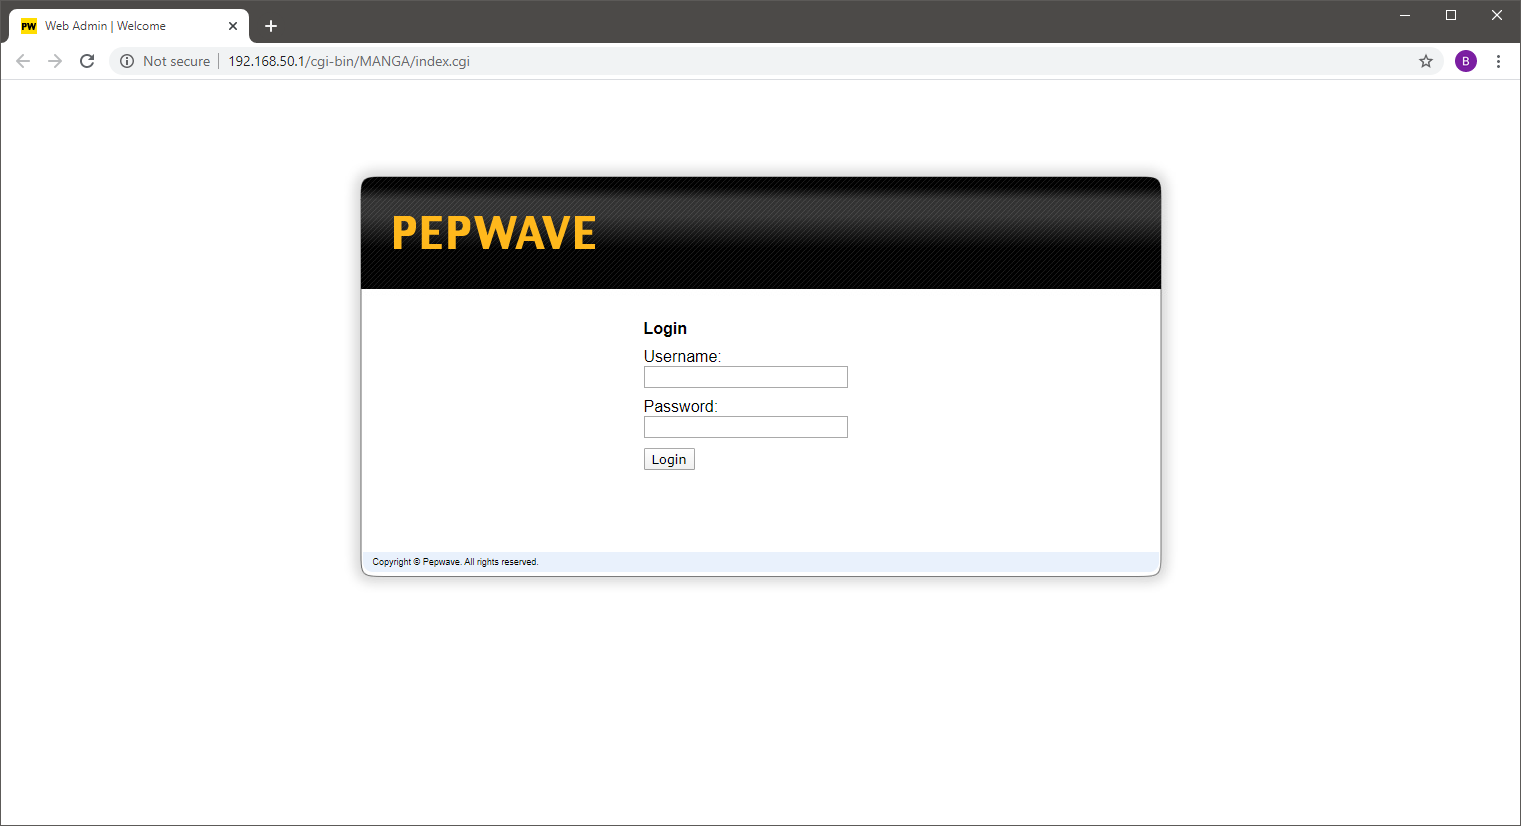Submit the form with the Login button
This screenshot has height=826, width=1521.
coord(669,459)
